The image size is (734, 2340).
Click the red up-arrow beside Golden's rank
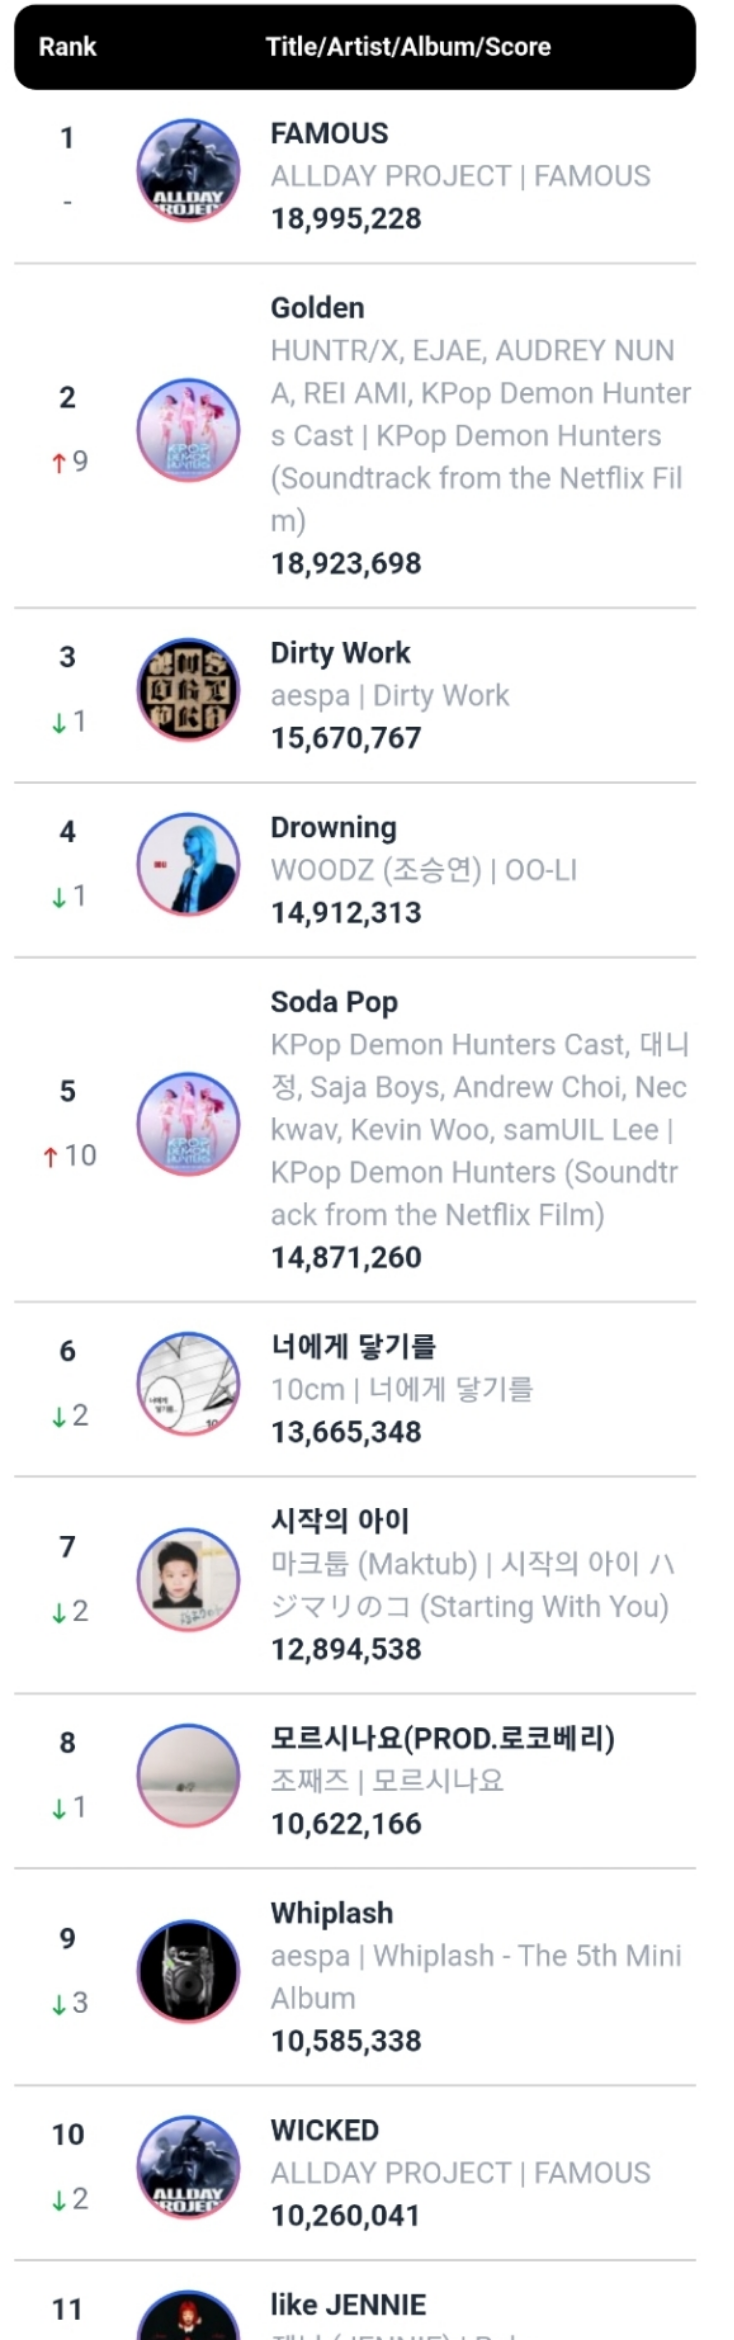(58, 462)
